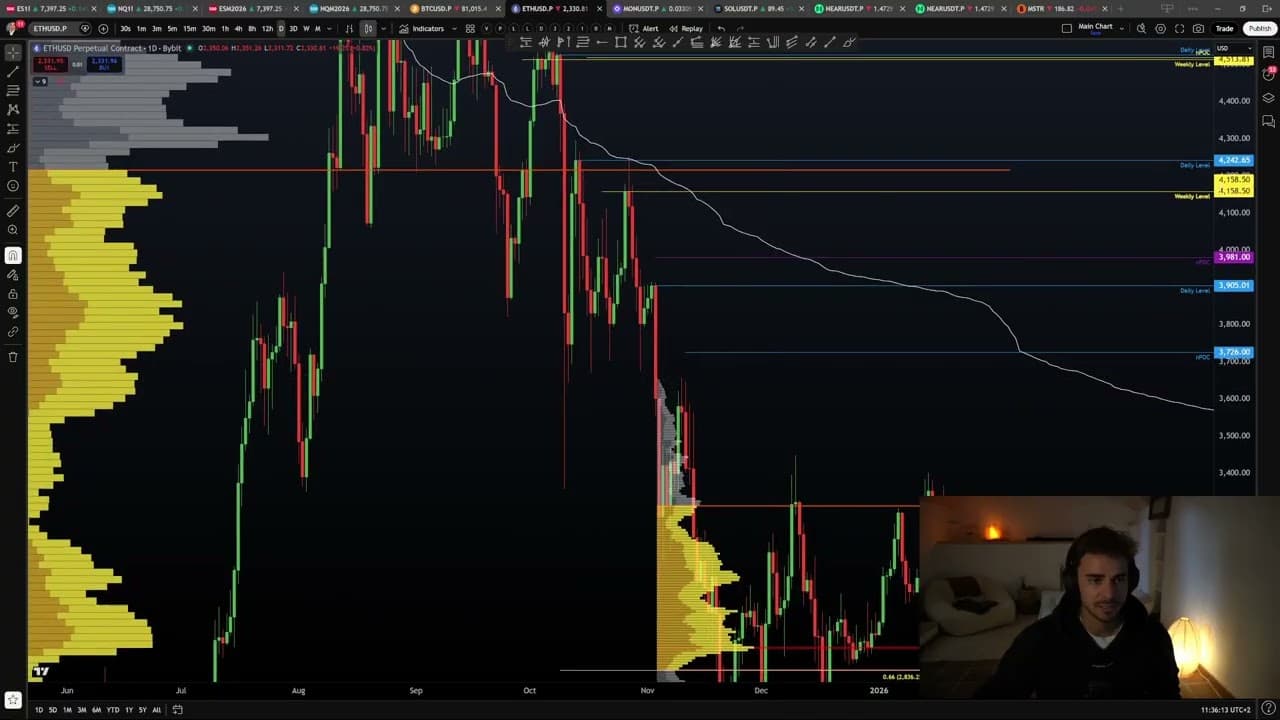The height and width of the screenshot is (720, 1280).
Task: Open the Fibonacci tools group
Action: [x=13, y=90]
